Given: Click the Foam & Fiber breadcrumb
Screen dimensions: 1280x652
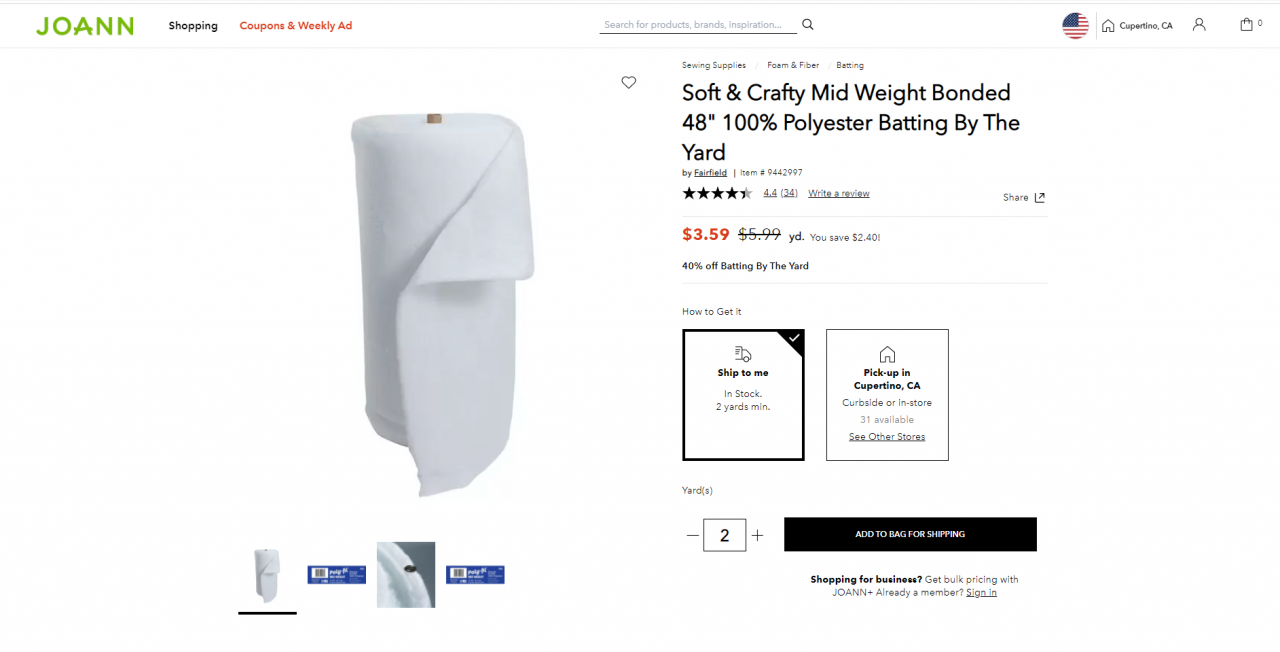Looking at the screenshot, I should [x=793, y=65].
